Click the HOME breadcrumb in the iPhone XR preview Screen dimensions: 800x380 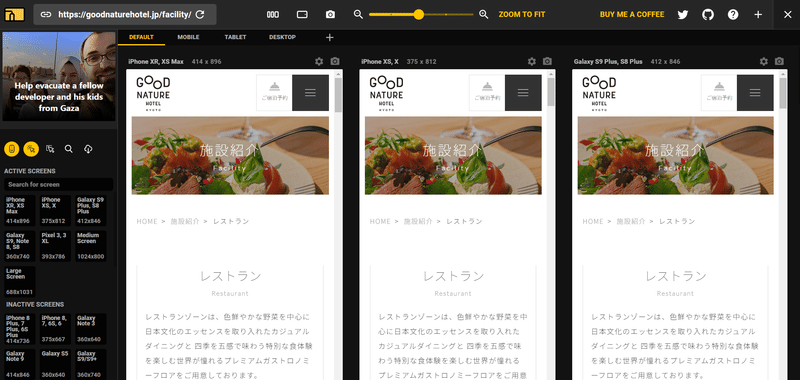pos(147,221)
